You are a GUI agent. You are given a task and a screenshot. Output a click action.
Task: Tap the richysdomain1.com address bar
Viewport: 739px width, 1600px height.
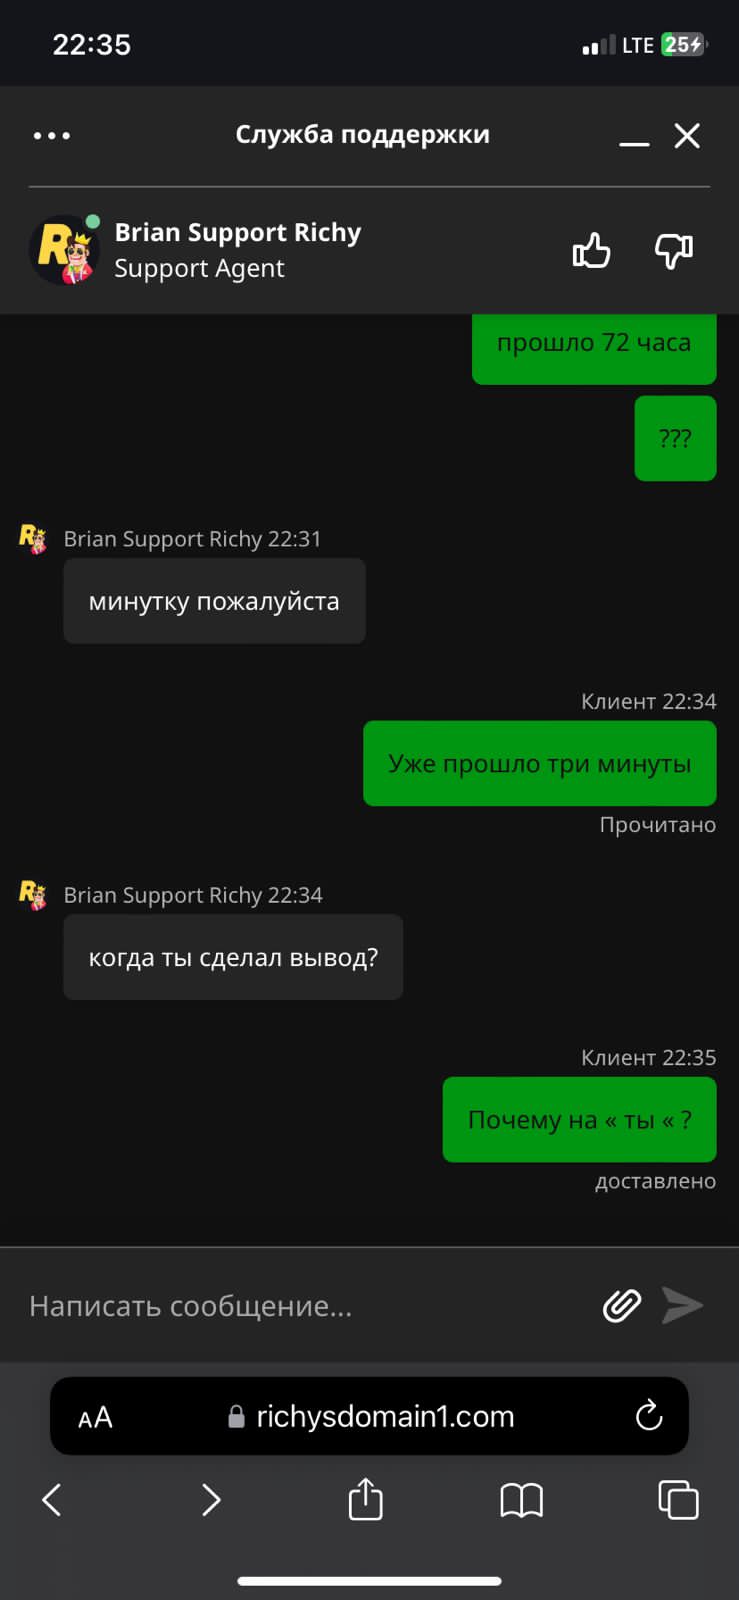[369, 1416]
